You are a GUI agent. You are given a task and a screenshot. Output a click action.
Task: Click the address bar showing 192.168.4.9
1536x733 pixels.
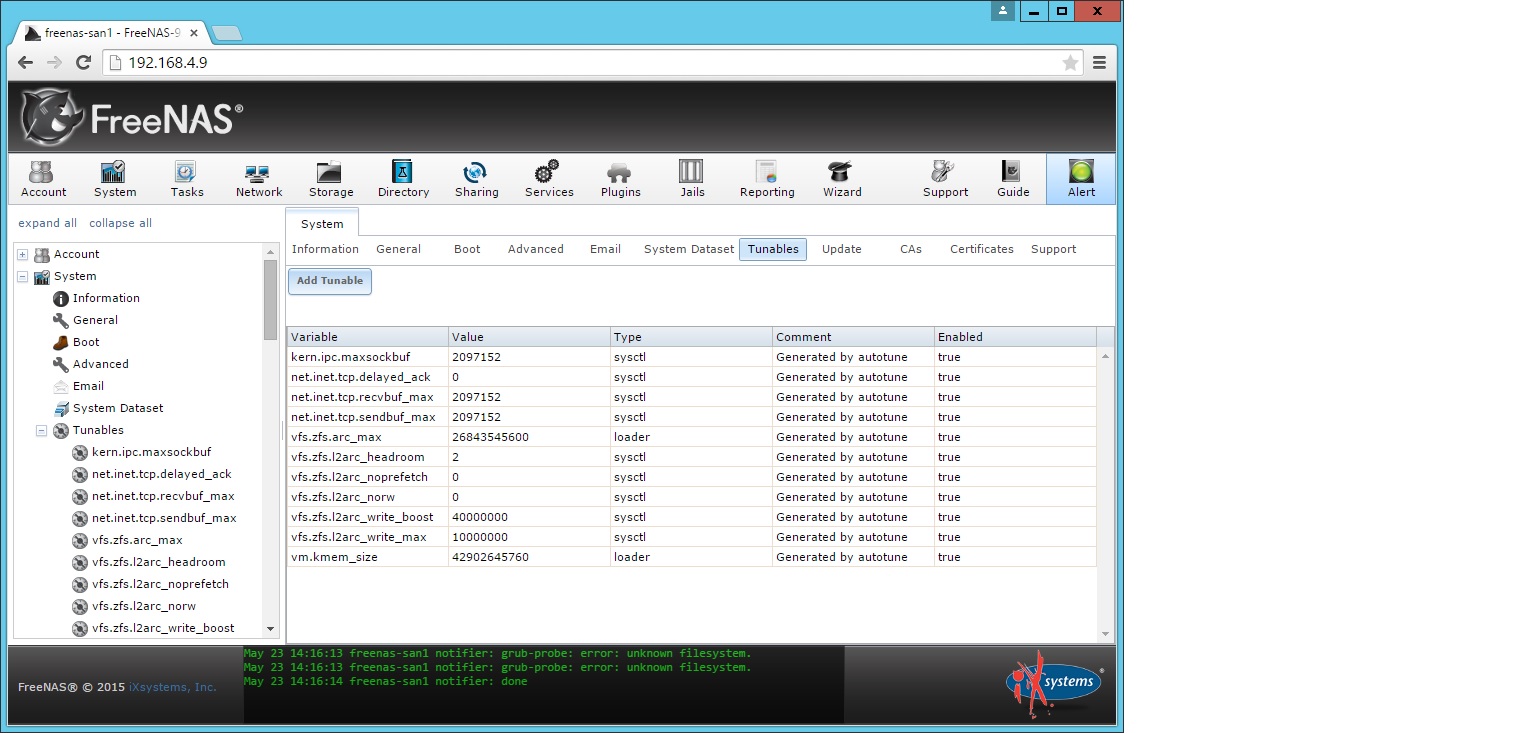coord(592,62)
